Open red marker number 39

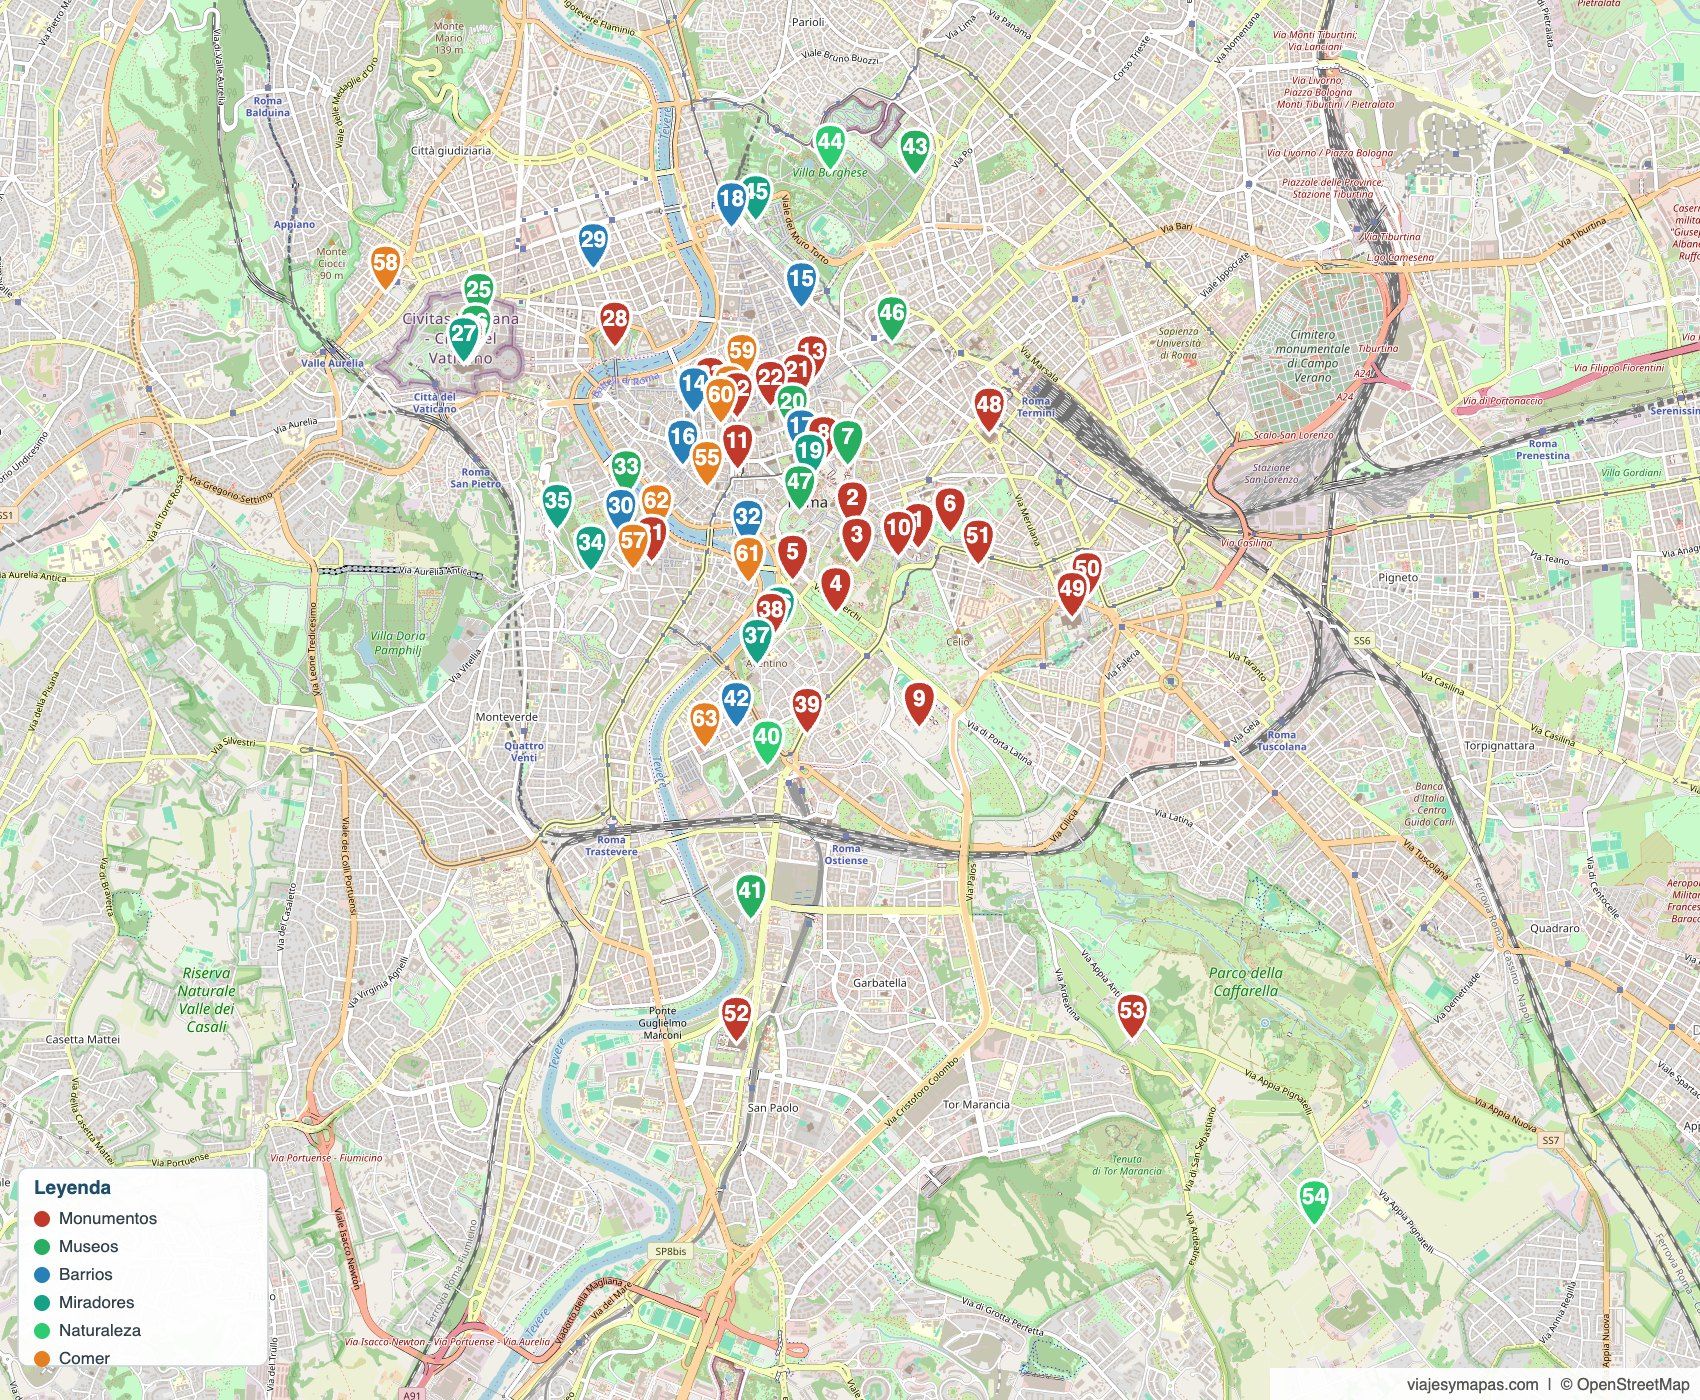point(807,708)
